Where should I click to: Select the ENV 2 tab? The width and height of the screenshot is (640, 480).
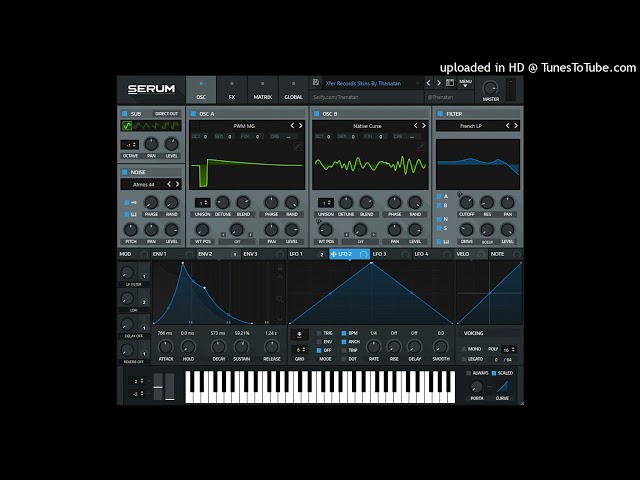pyautogui.click(x=218, y=254)
